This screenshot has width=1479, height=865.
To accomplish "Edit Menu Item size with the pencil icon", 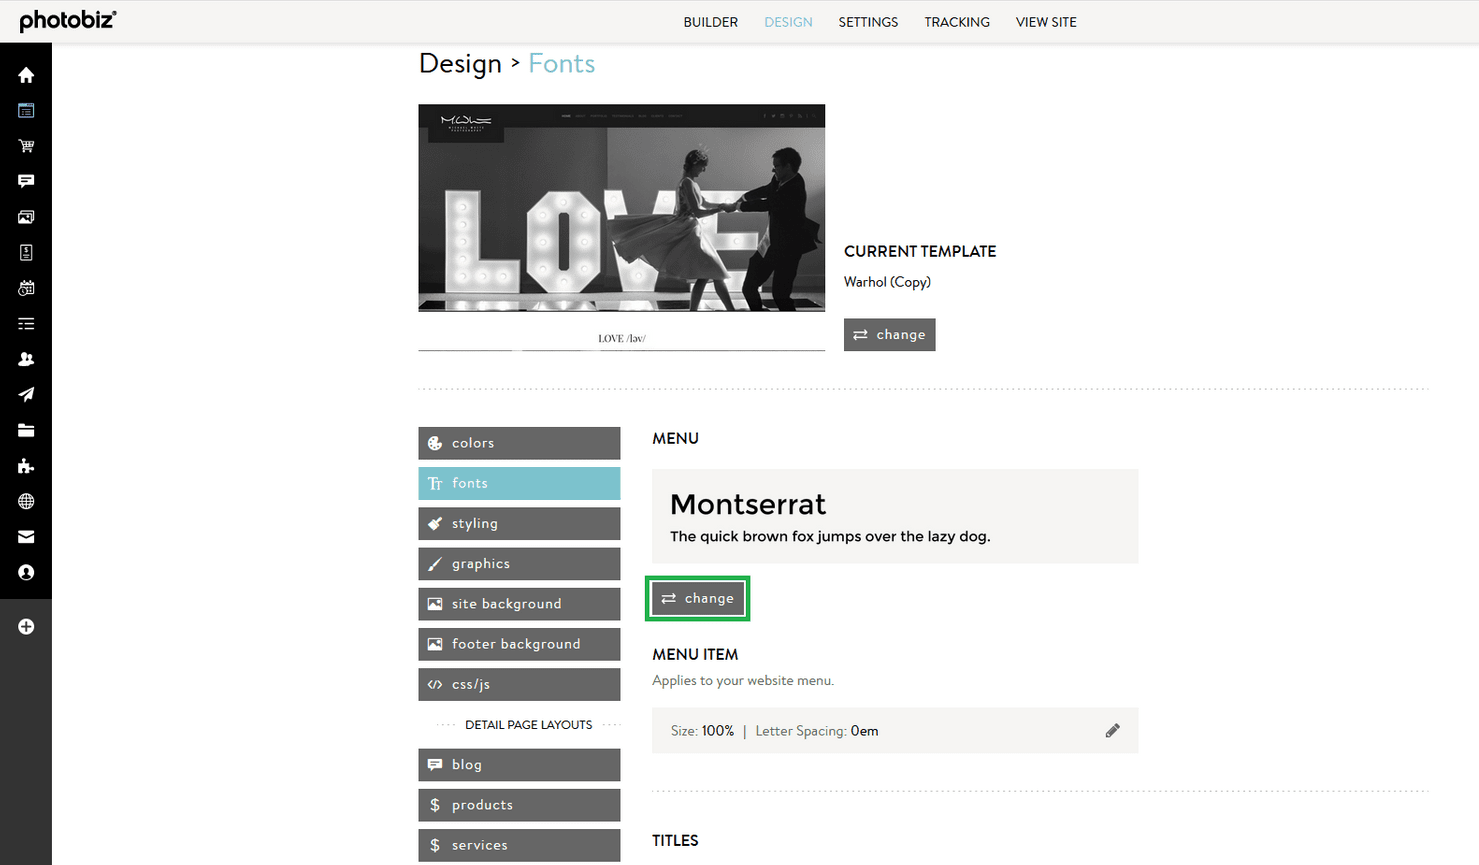I will coord(1113,730).
